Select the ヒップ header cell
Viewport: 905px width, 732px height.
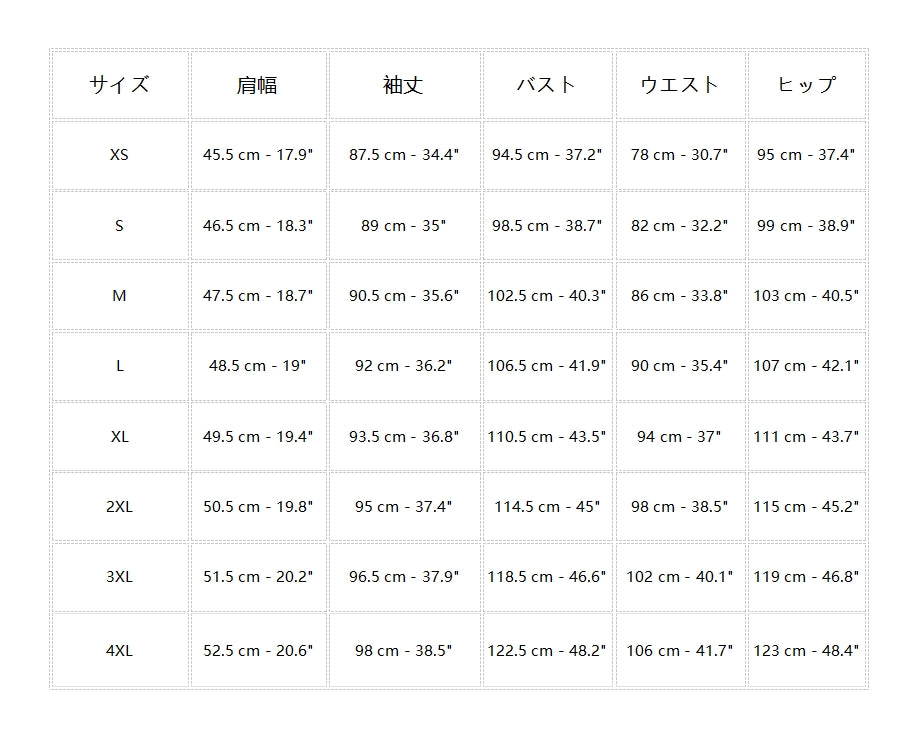click(x=805, y=85)
